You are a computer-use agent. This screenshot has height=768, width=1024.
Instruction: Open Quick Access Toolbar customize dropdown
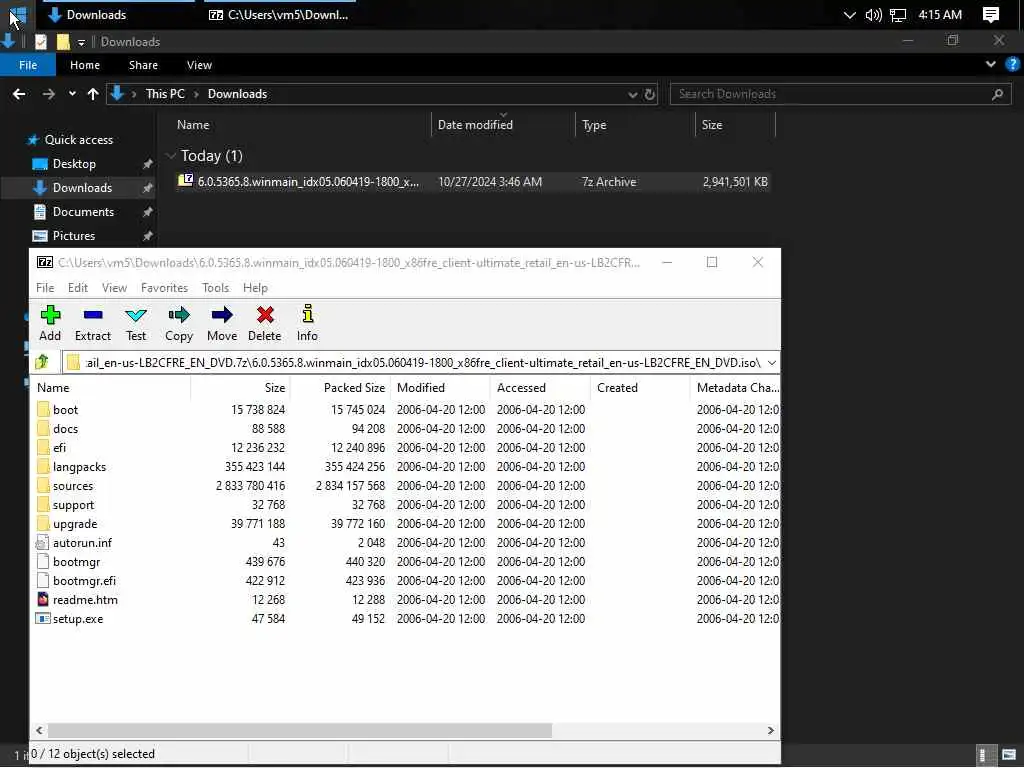(x=81, y=42)
